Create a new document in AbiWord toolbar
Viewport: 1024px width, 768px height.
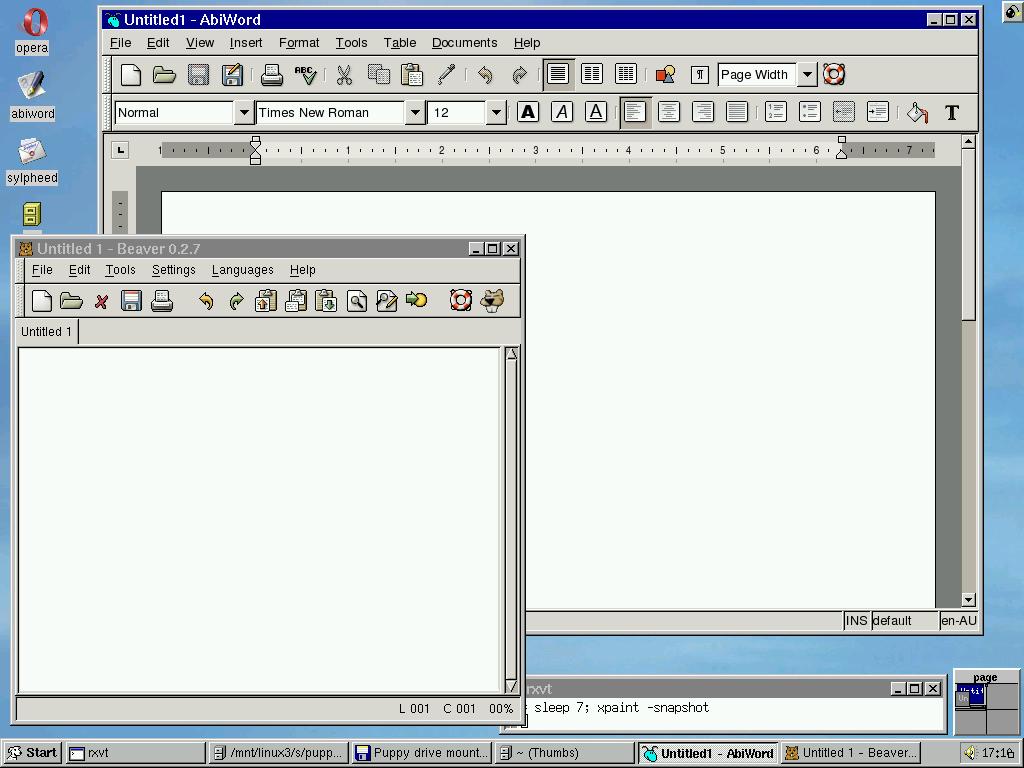click(x=131, y=74)
